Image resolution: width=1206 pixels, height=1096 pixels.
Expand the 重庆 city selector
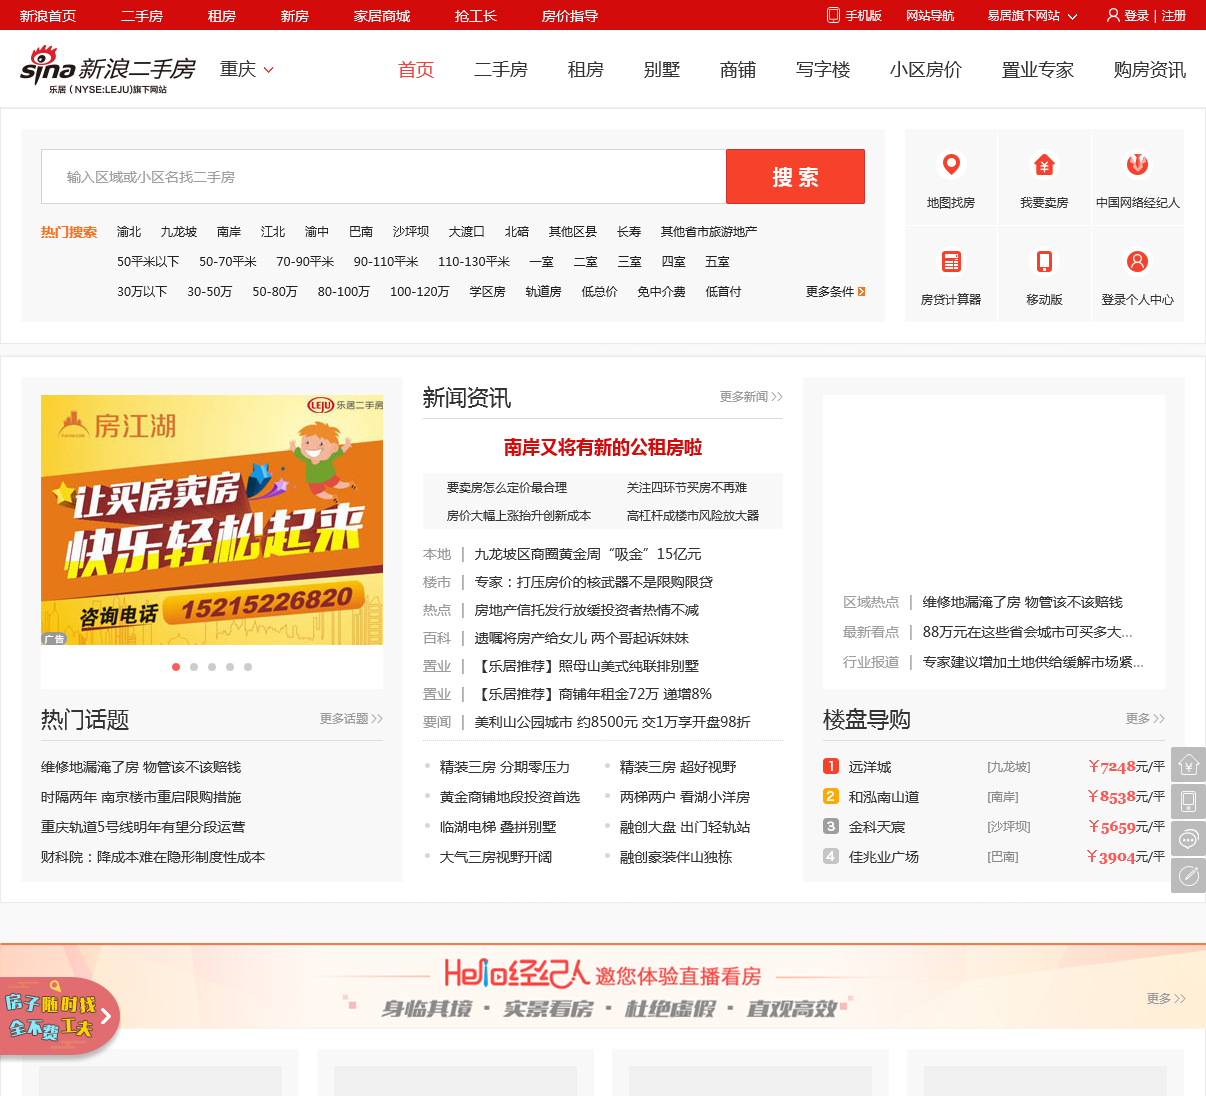pos(247,69)
